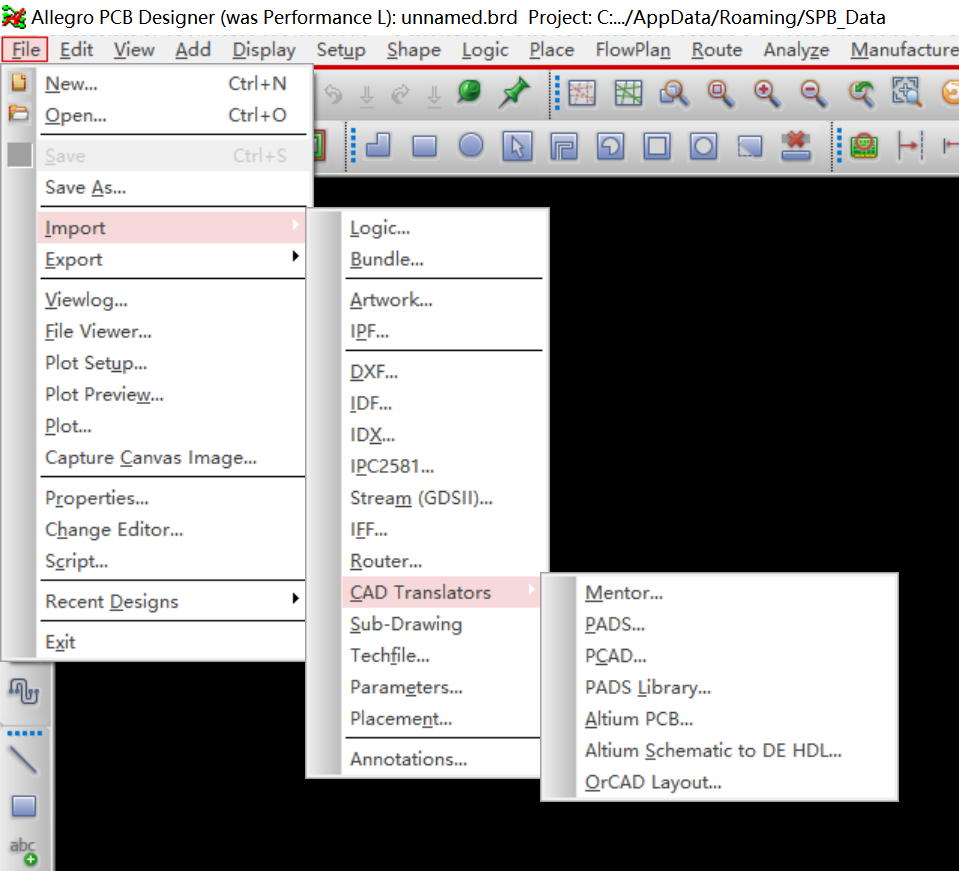Viewport: 959px width, 871px height.
Task: Select Mentor... CAD translator
Action: click(736, 592)
